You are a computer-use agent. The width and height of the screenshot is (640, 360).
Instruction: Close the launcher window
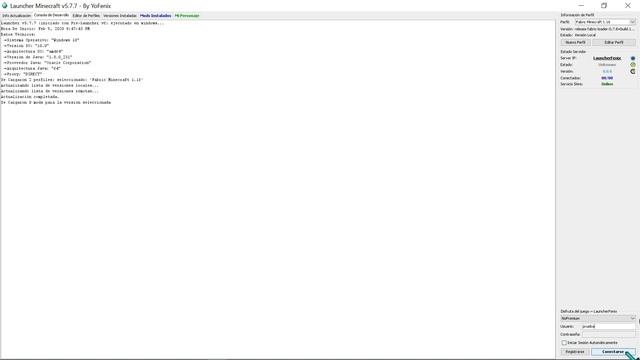628,6
